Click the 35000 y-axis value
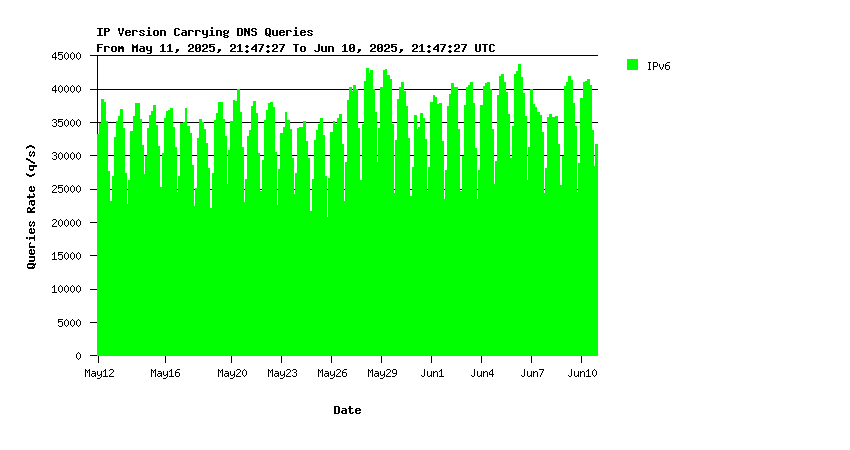The image size is (850, 450). click(x=66, y=123)
